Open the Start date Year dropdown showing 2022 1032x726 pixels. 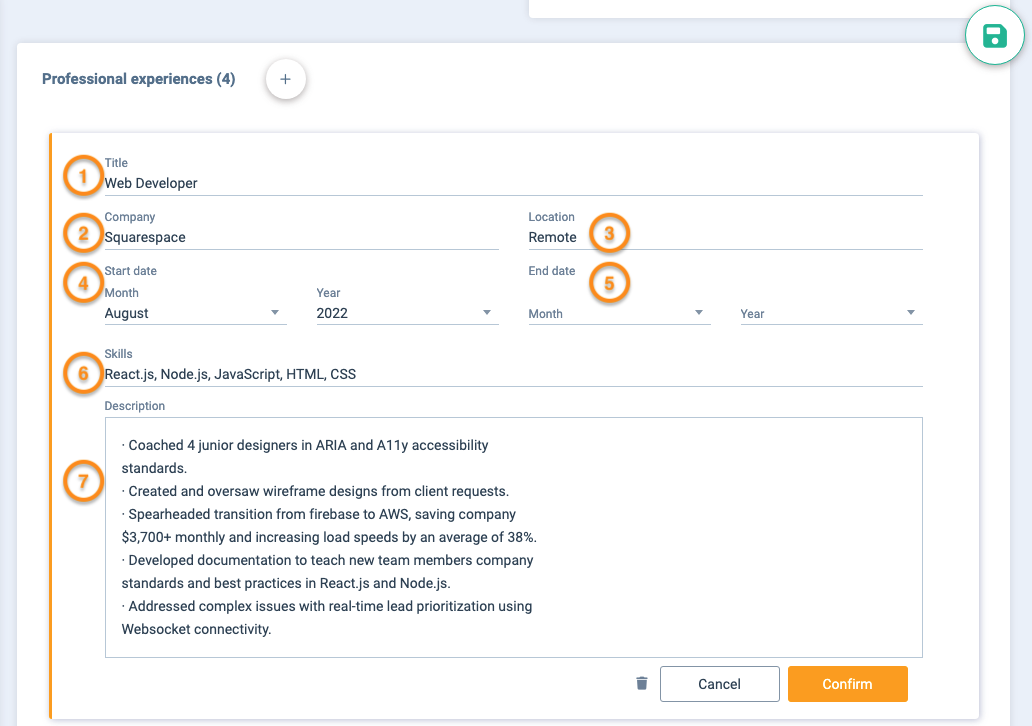(x=407, y=313)
